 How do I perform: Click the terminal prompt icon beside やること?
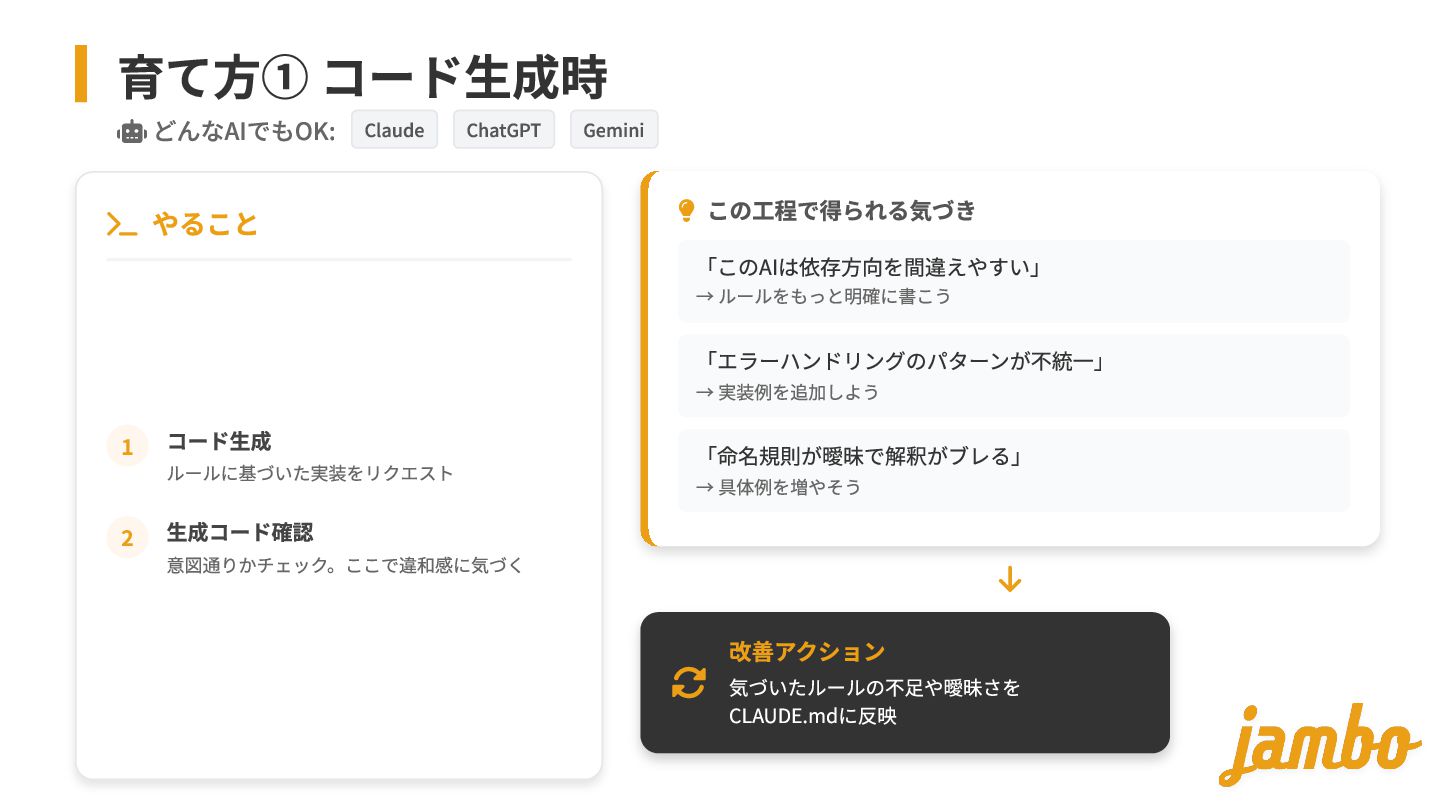tap(121, 225)
